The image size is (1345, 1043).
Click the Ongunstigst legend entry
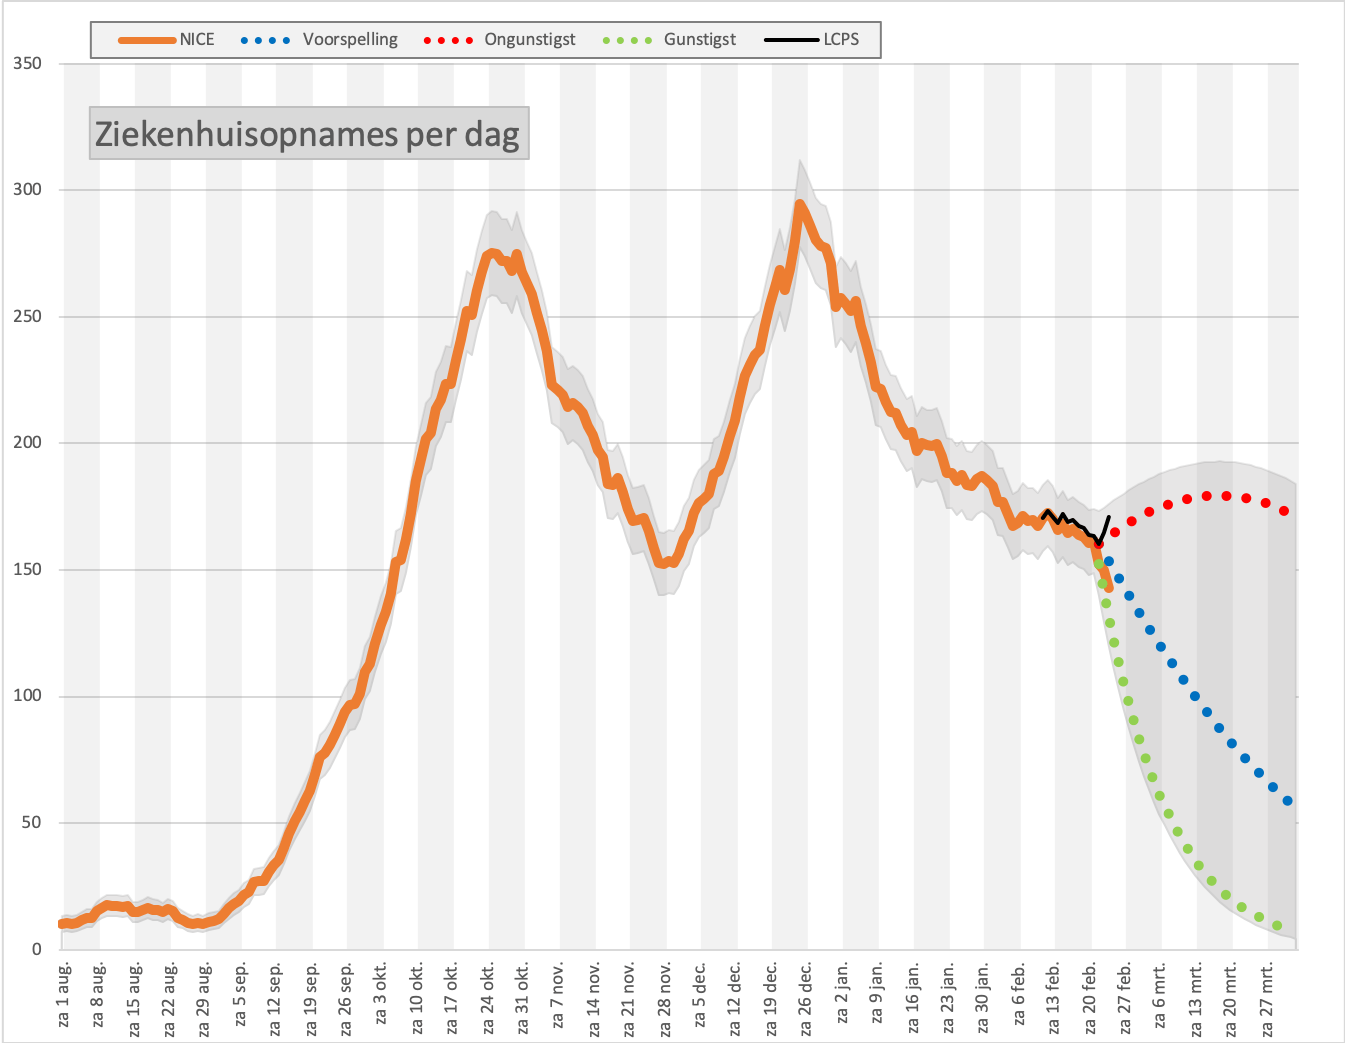pyautogui.click(x=499, y=40)
